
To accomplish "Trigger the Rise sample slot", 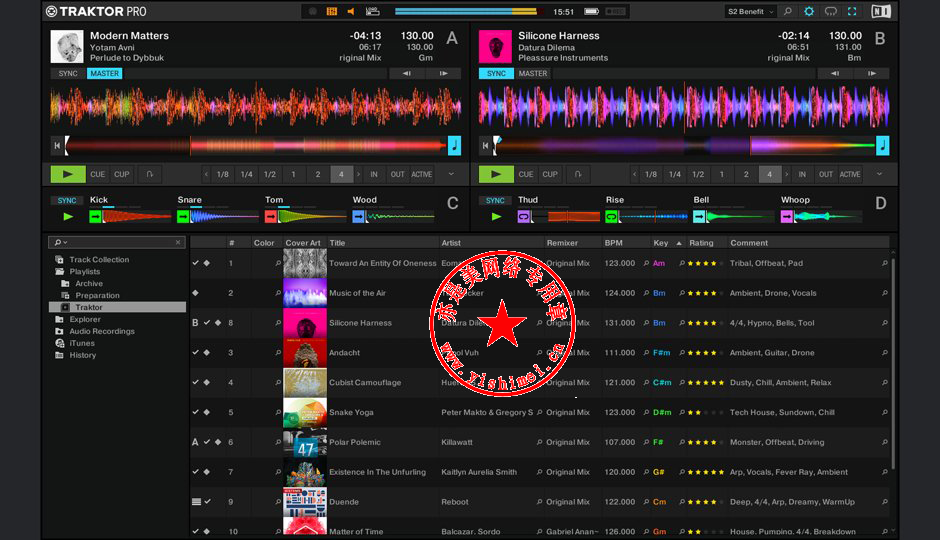I will coord(611,216).
